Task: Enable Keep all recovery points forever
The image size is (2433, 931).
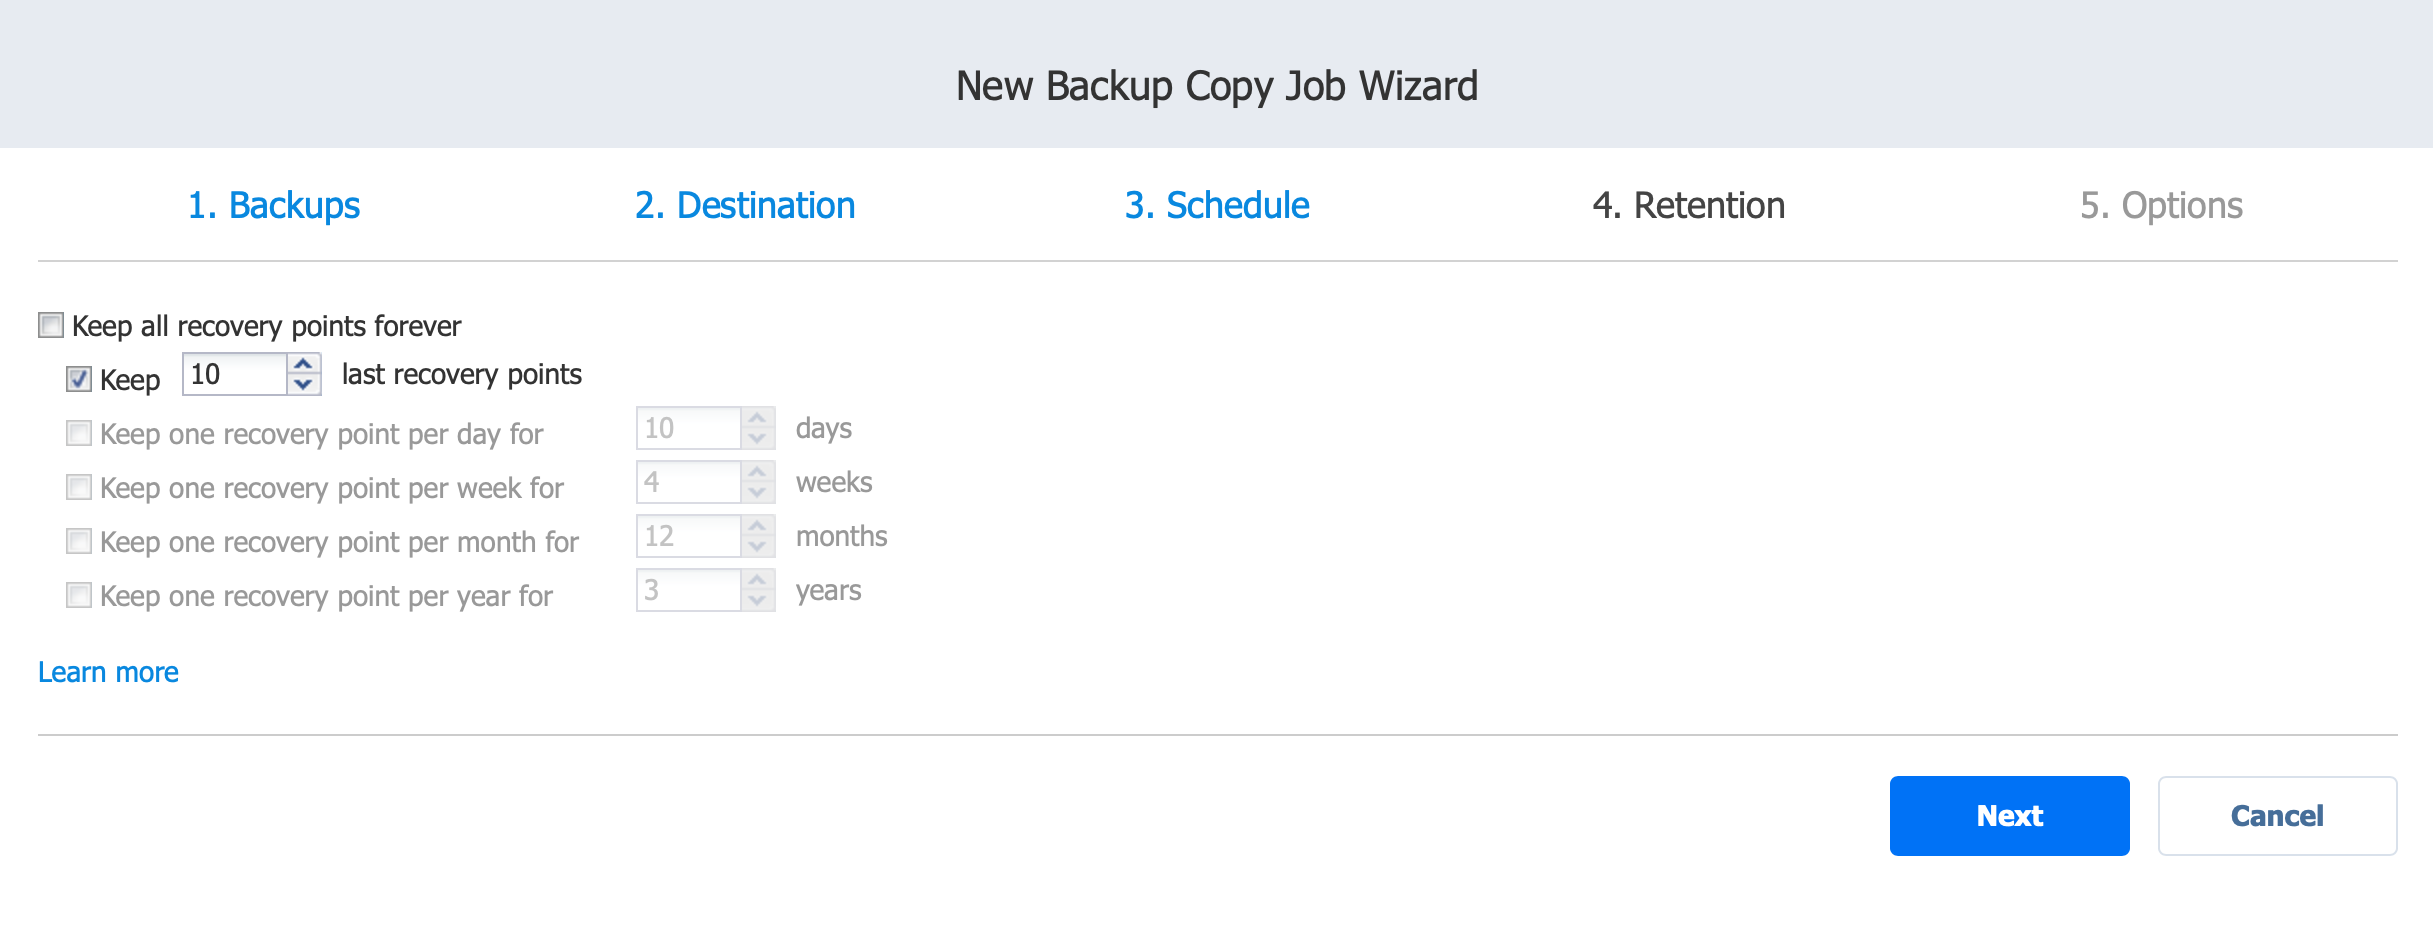Action: coord(51,326)
